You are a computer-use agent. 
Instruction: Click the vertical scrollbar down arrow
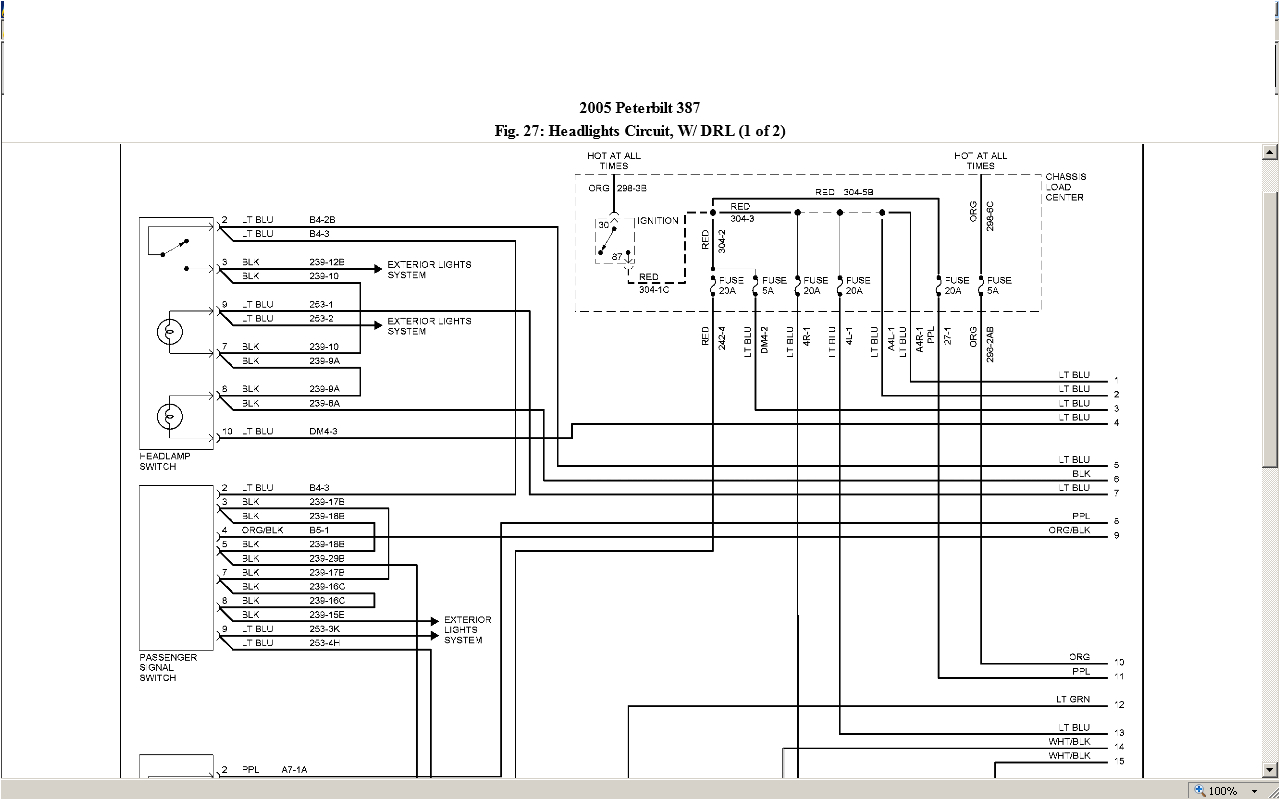click(x=1270, y=771)
